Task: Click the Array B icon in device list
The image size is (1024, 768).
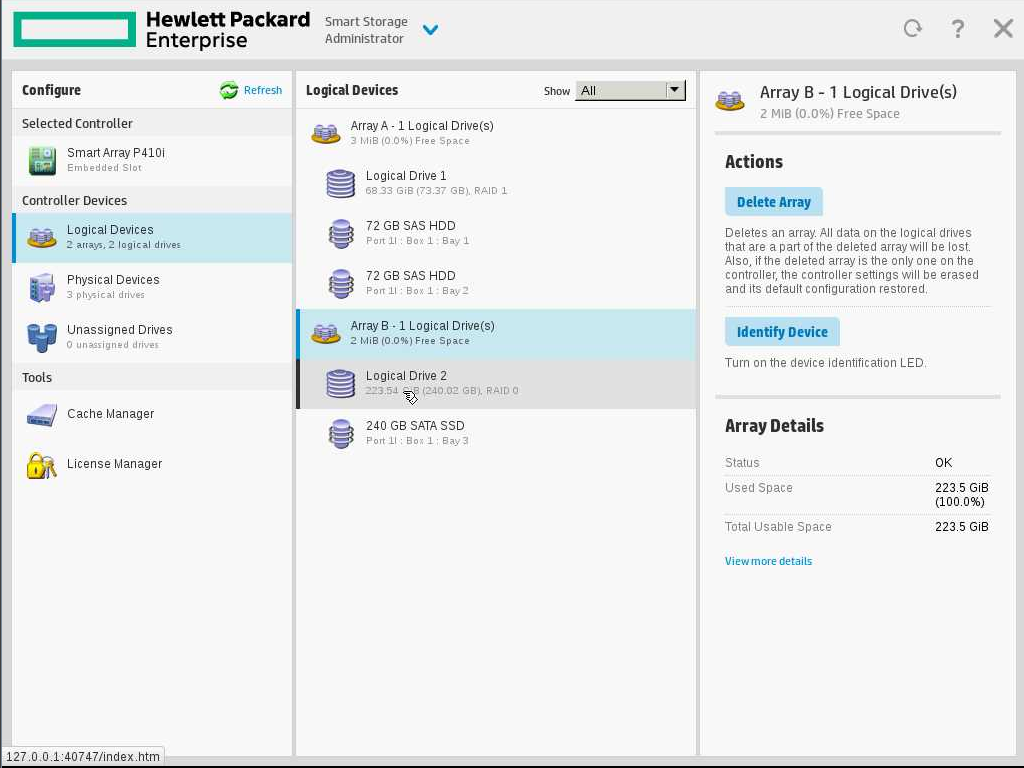Action: (325, 334)
